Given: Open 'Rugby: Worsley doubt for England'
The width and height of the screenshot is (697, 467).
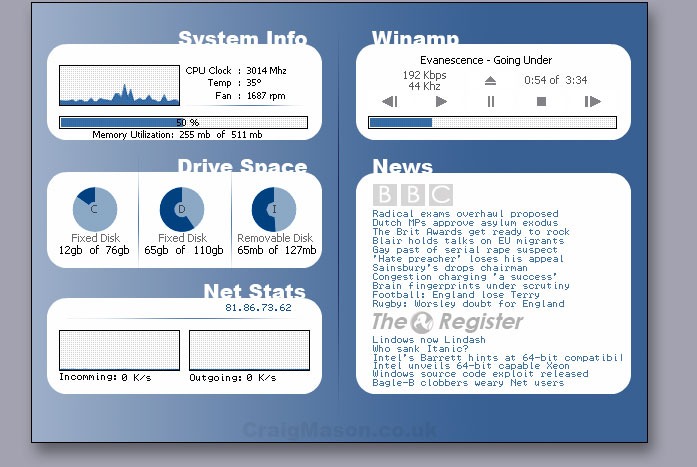Looking at the screenshot, I should coord(468,304).
